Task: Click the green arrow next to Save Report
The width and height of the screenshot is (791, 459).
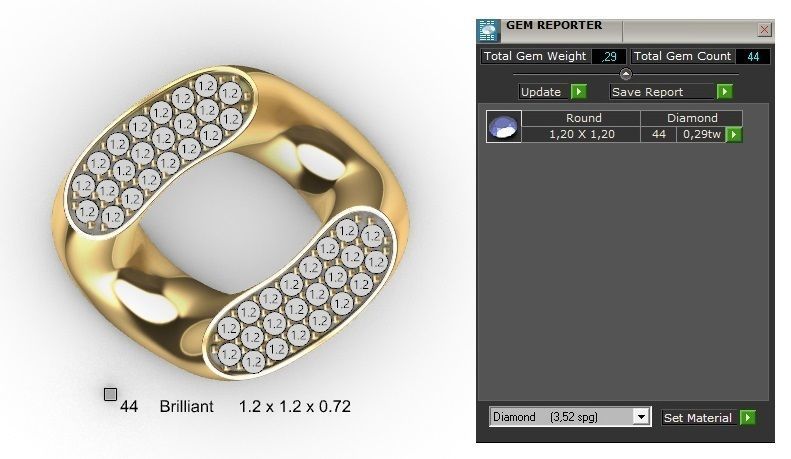Action: pyautogui.click(x=724, y=91)
